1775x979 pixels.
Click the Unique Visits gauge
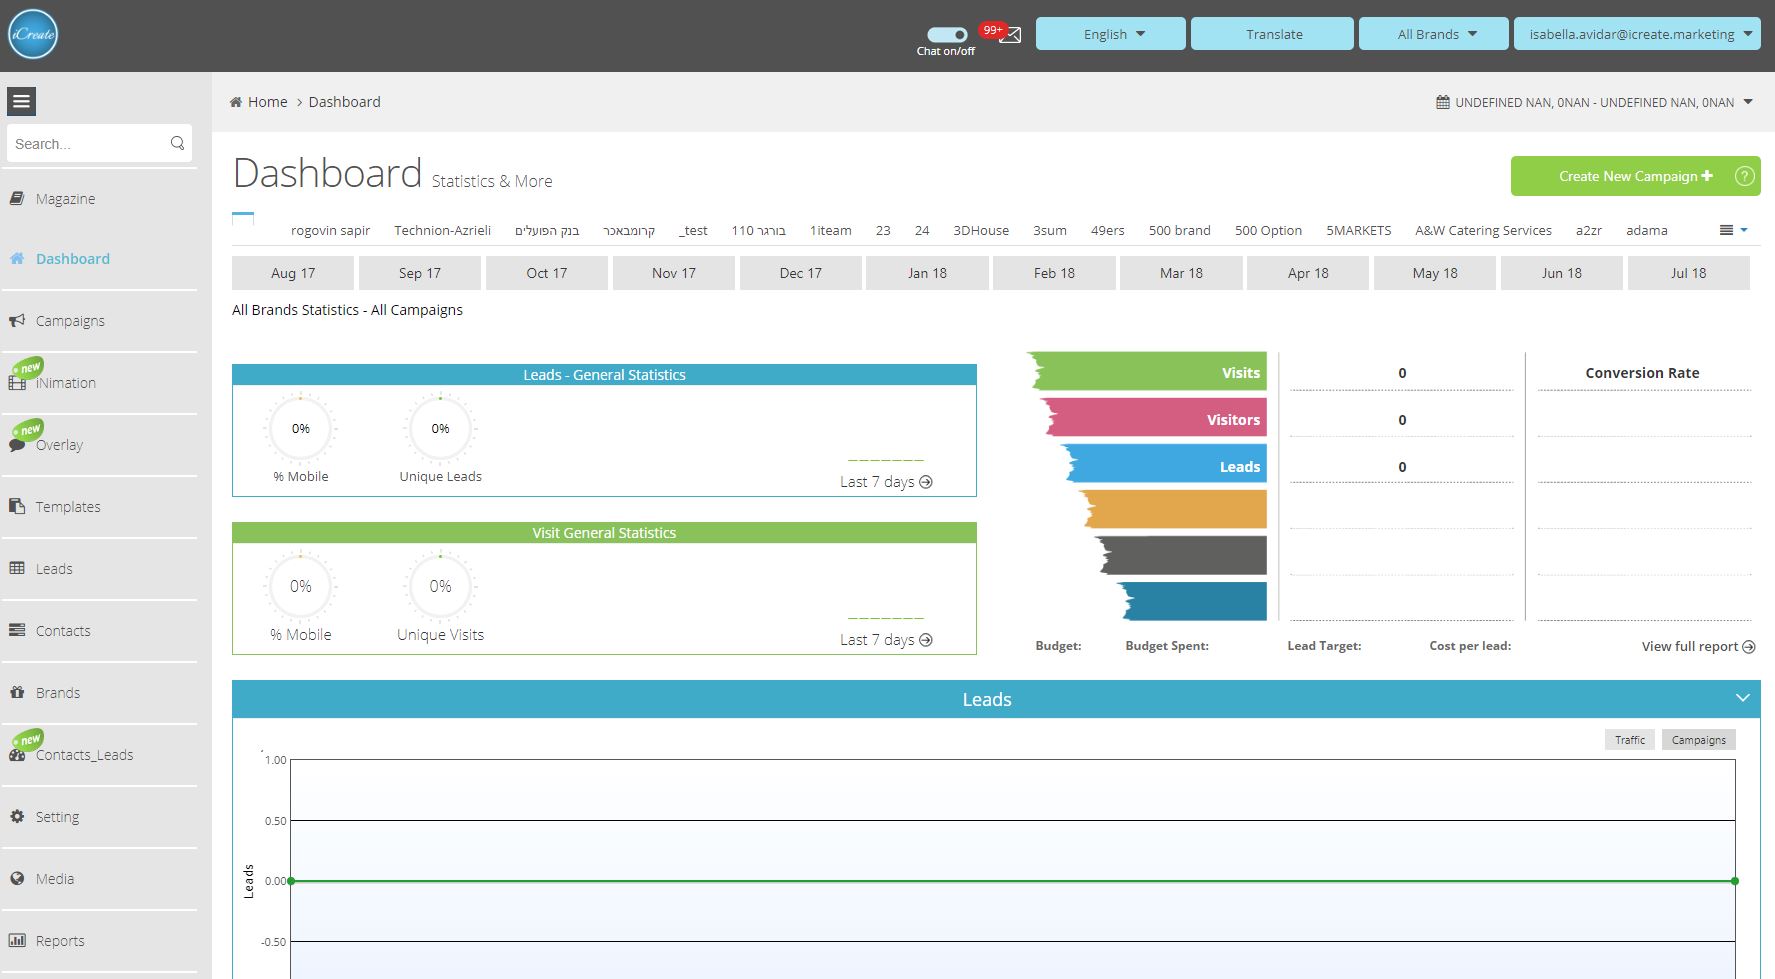click(440, 586)
